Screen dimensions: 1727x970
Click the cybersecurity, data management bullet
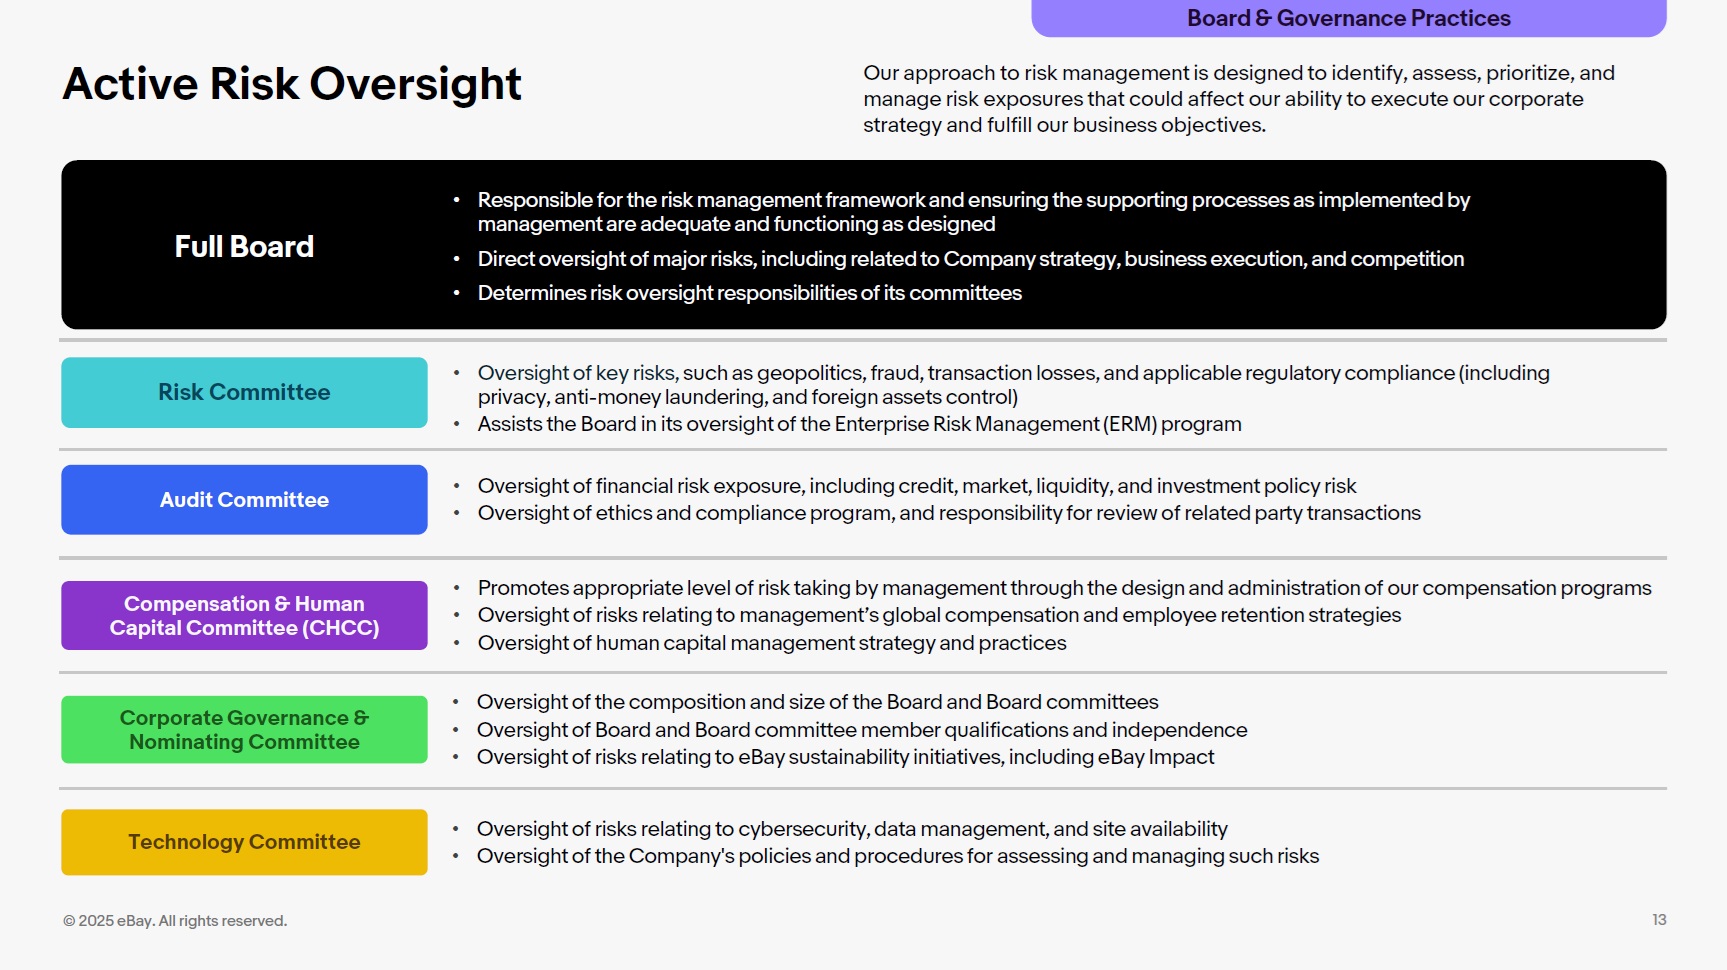coord(852,829)
